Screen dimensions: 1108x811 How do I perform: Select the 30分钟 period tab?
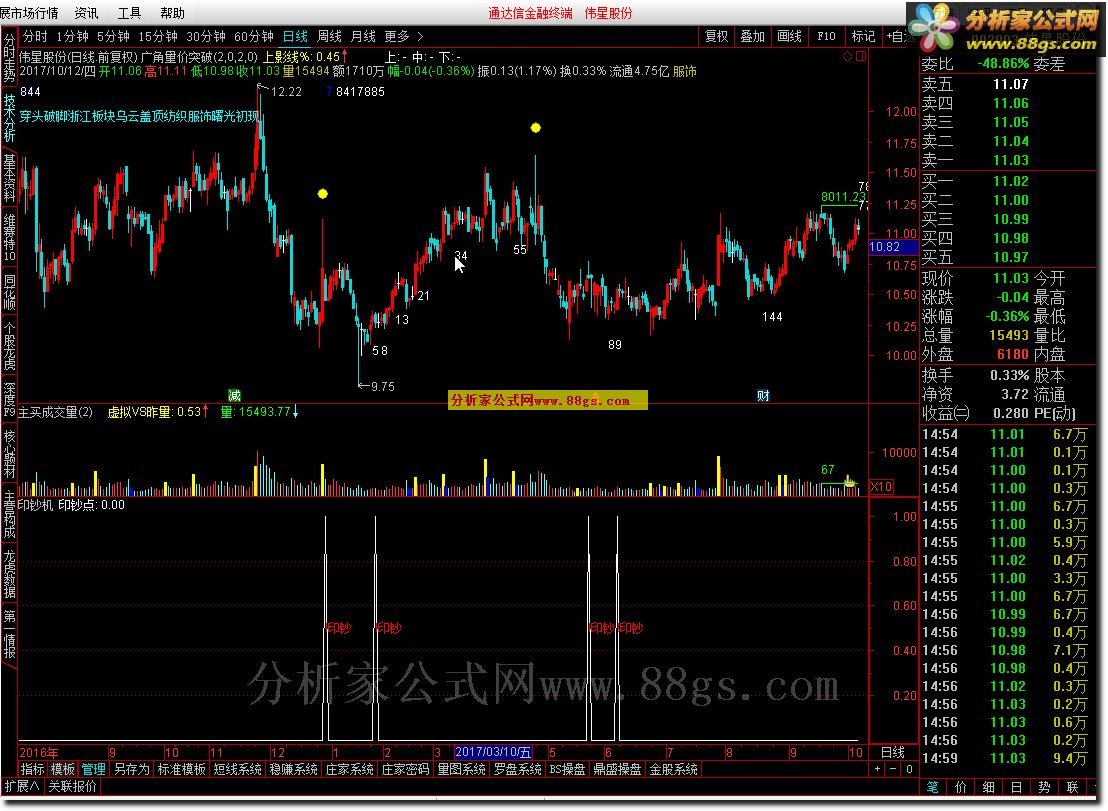pyautogui.click(x=206, y=36)
